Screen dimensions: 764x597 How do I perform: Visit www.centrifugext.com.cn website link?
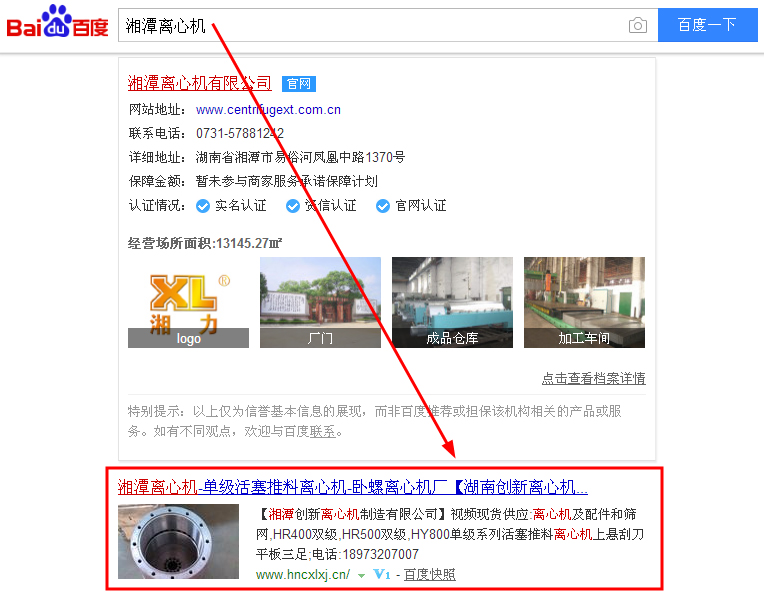pyautogui.click(x=268, y=110)
